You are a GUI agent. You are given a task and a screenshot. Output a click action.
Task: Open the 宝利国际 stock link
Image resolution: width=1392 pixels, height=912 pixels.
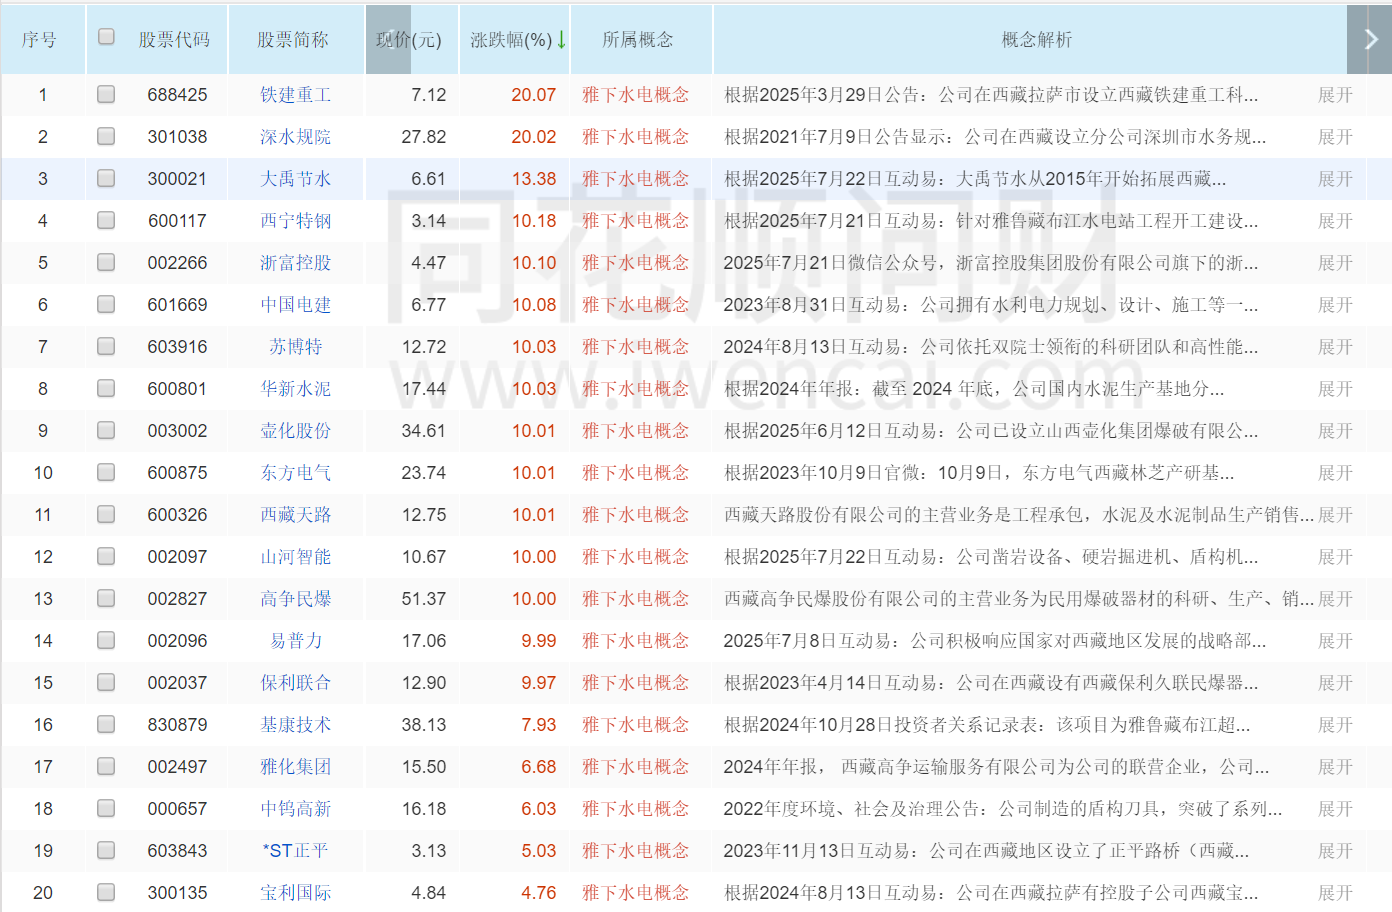pos(295,893)
